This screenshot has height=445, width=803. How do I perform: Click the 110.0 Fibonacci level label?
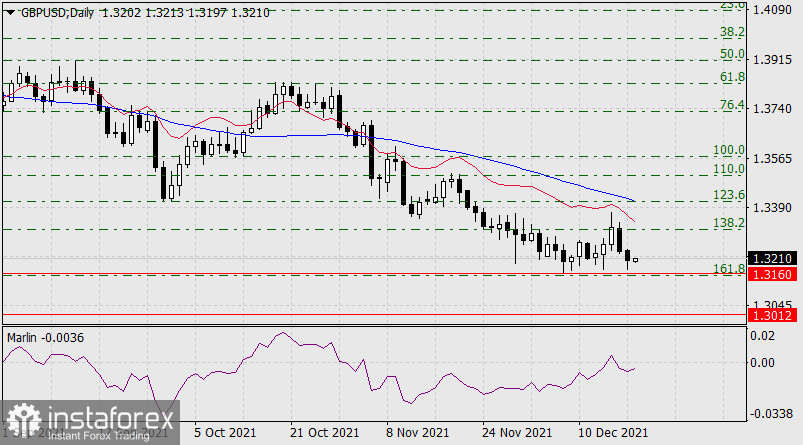(x=732, y=170)
